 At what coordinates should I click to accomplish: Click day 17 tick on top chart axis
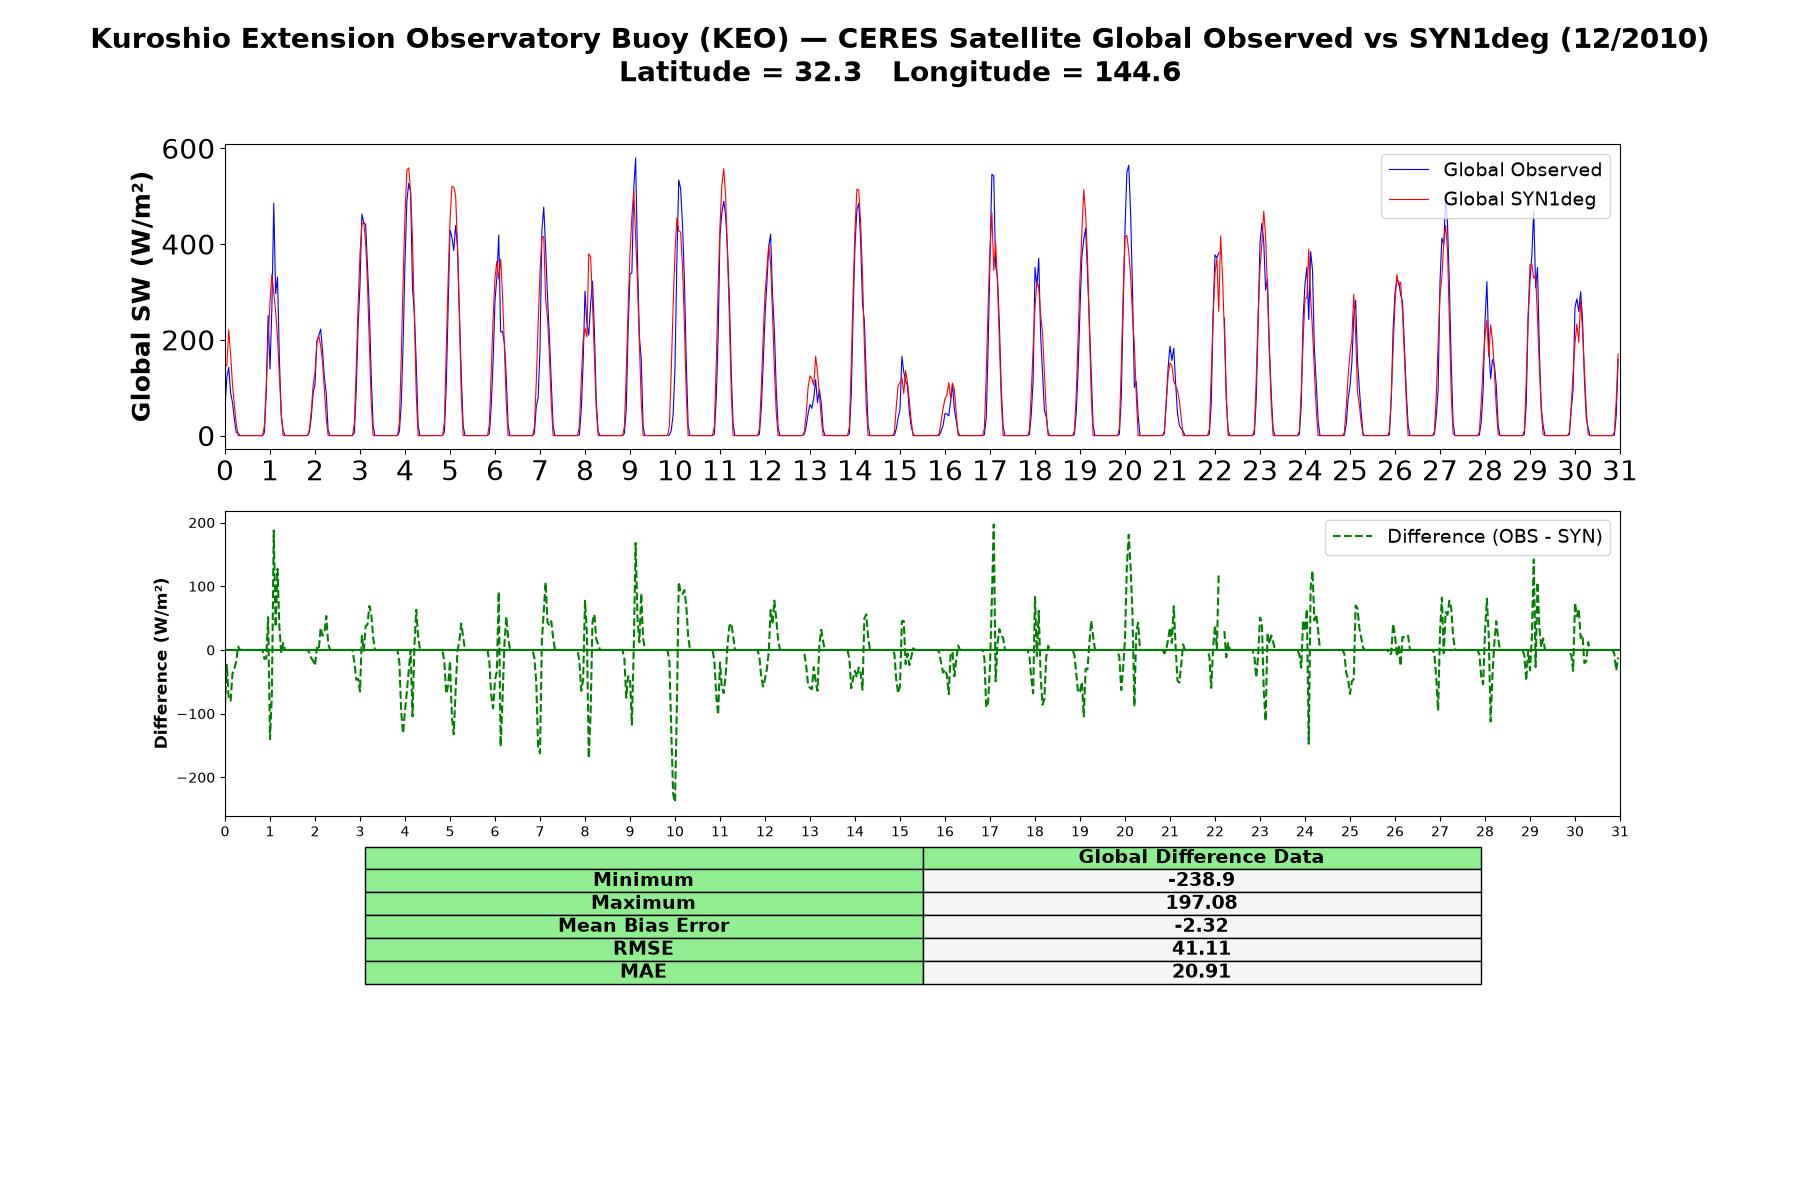coord(990,471)
